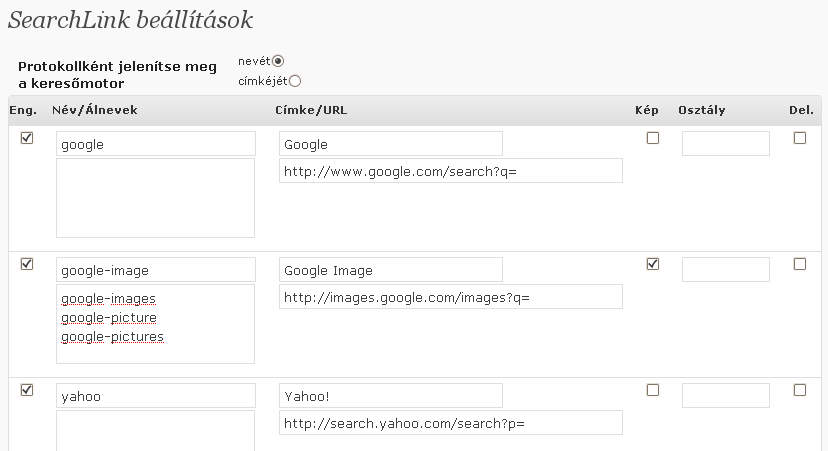
Task: Edit the search.yahoo.com URL field
Action: [x=450, y=423]
